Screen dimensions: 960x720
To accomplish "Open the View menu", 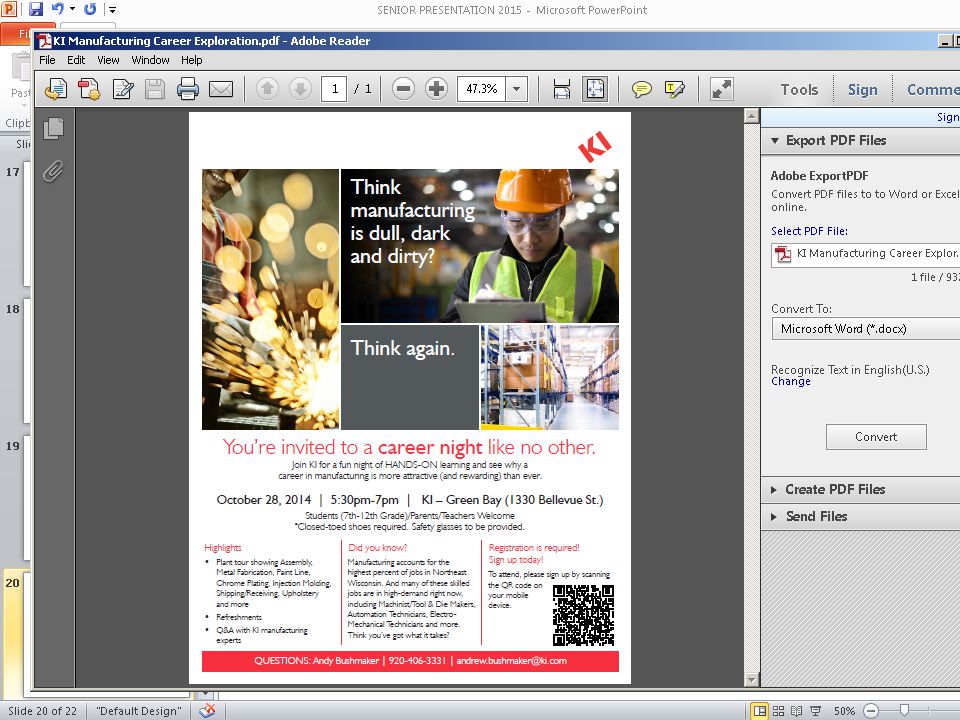I will click(108, 60).
